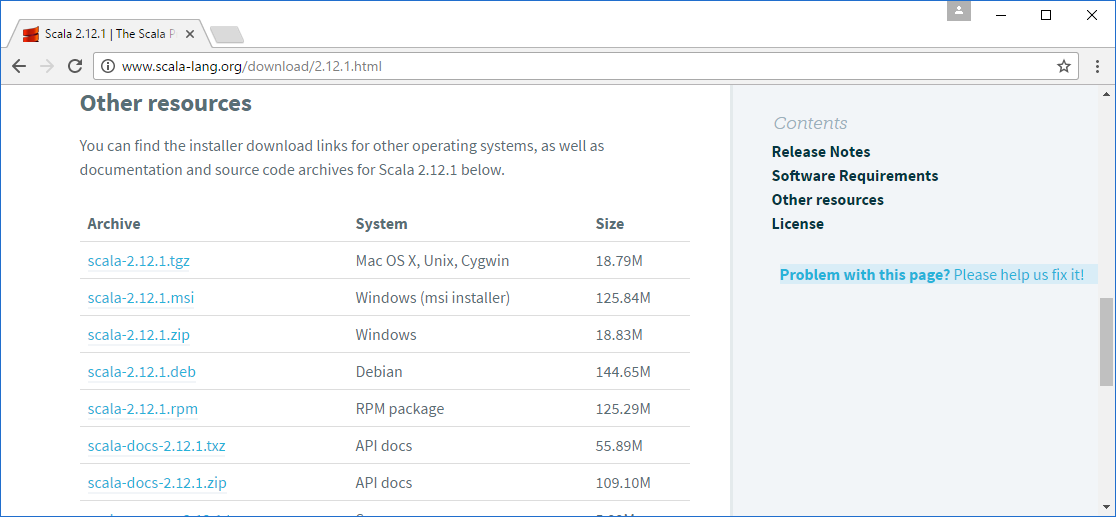
Task: Click 'API docs' cell in txz row
Action: pyautogui.click(x=384, y=446)
